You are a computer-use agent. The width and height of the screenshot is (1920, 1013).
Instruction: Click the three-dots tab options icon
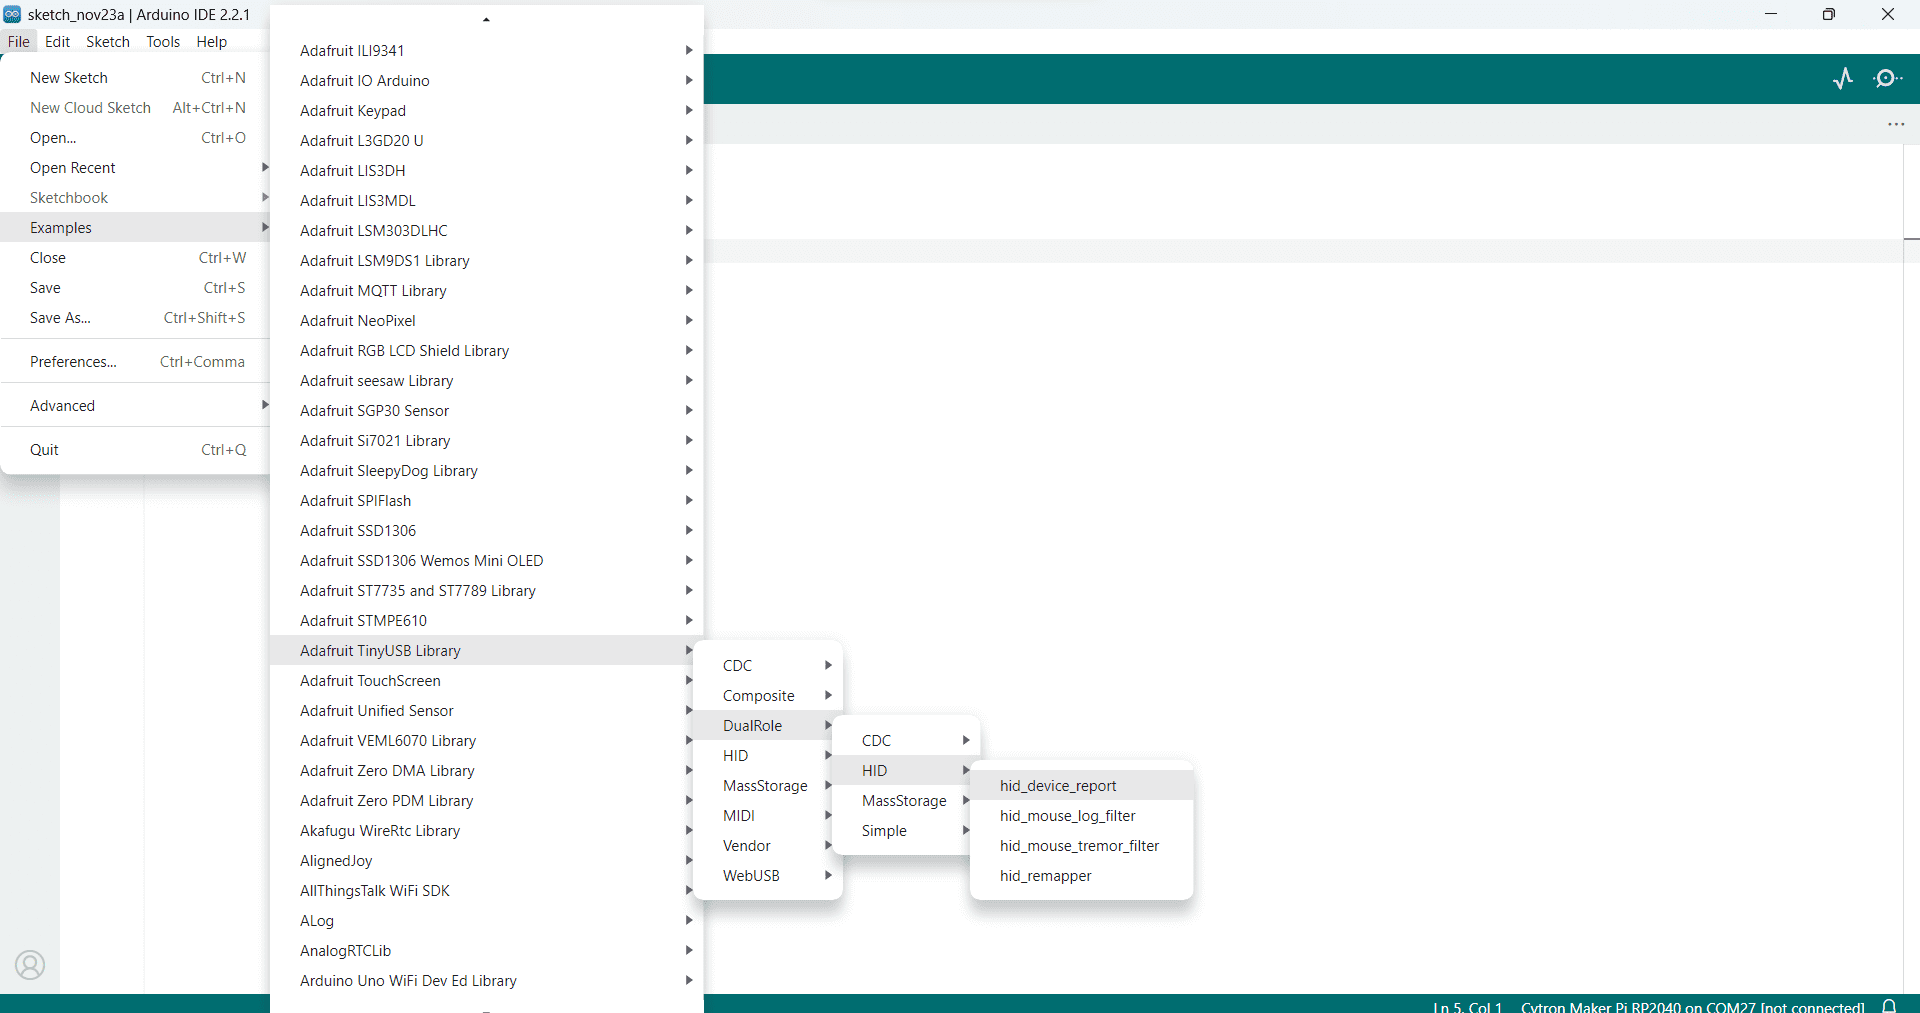pyautogui.click(x=1896, y=124)
